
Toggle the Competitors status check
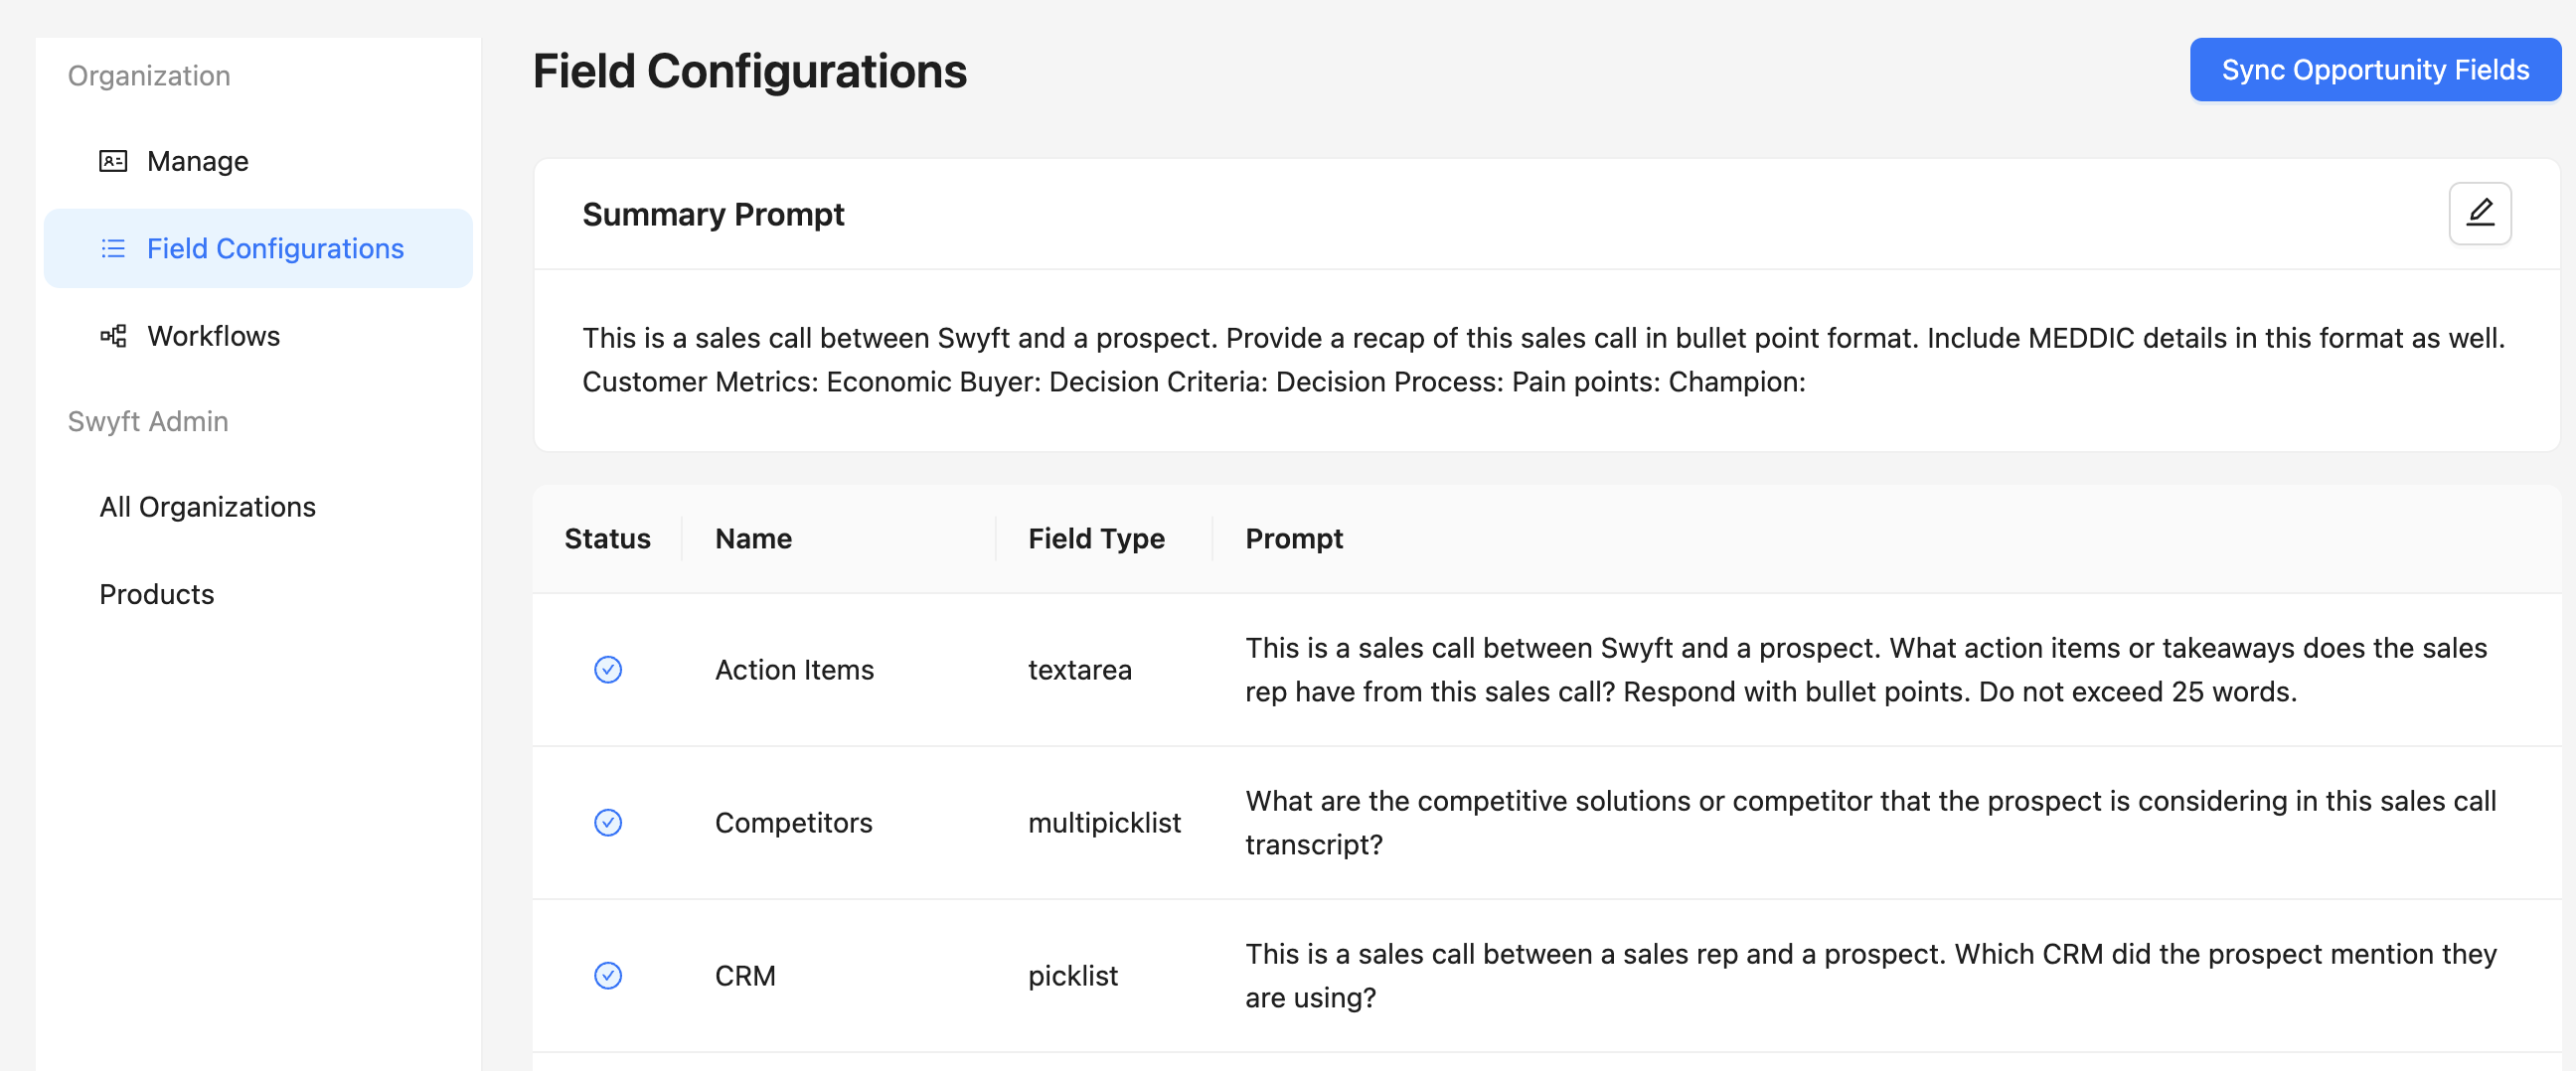(x=608, y=822)
